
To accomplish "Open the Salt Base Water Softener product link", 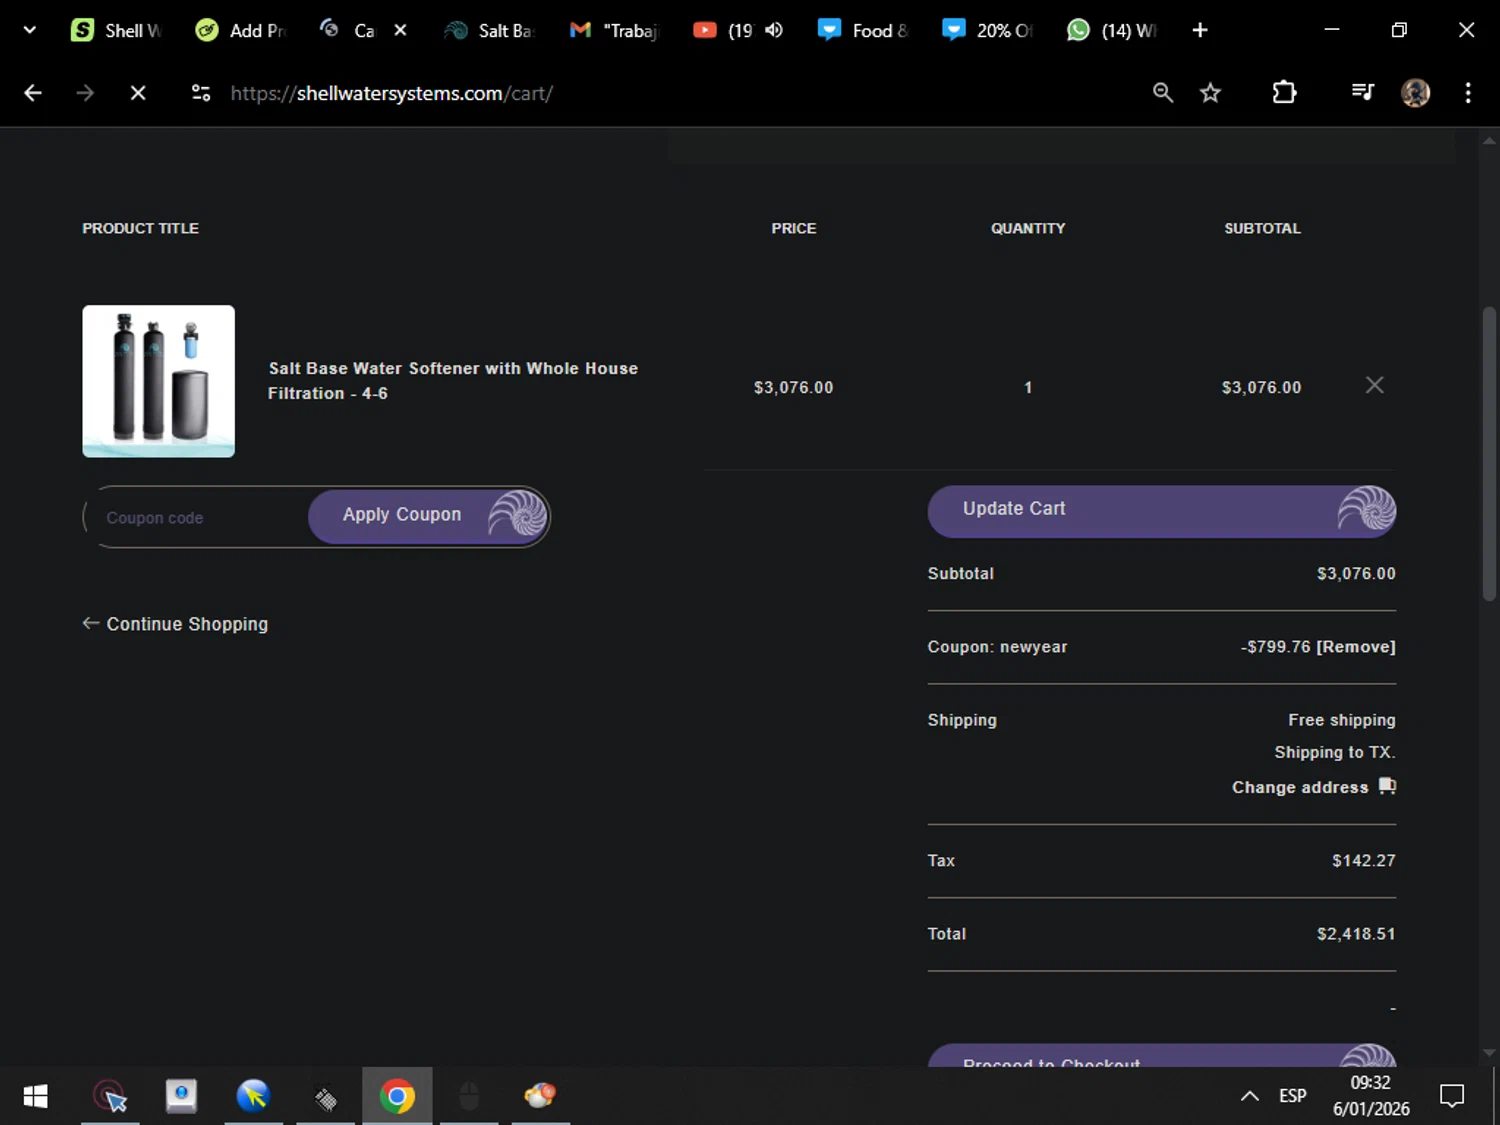I will [x=452, y=381].
